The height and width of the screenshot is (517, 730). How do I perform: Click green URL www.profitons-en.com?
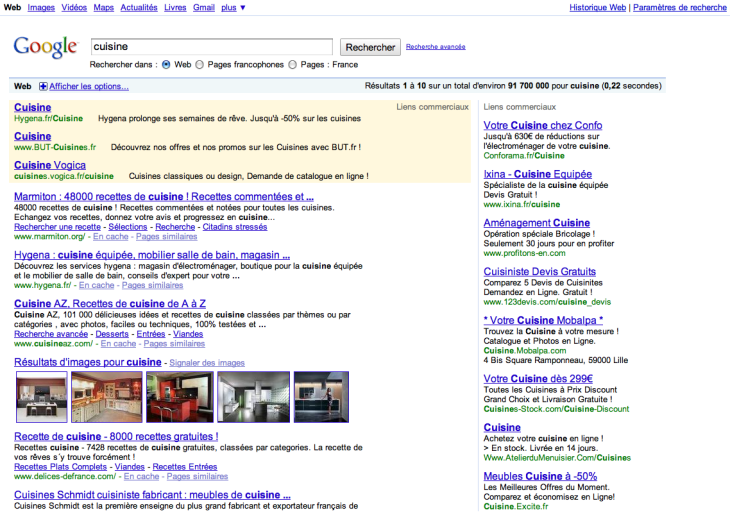[x=524, y=253]
